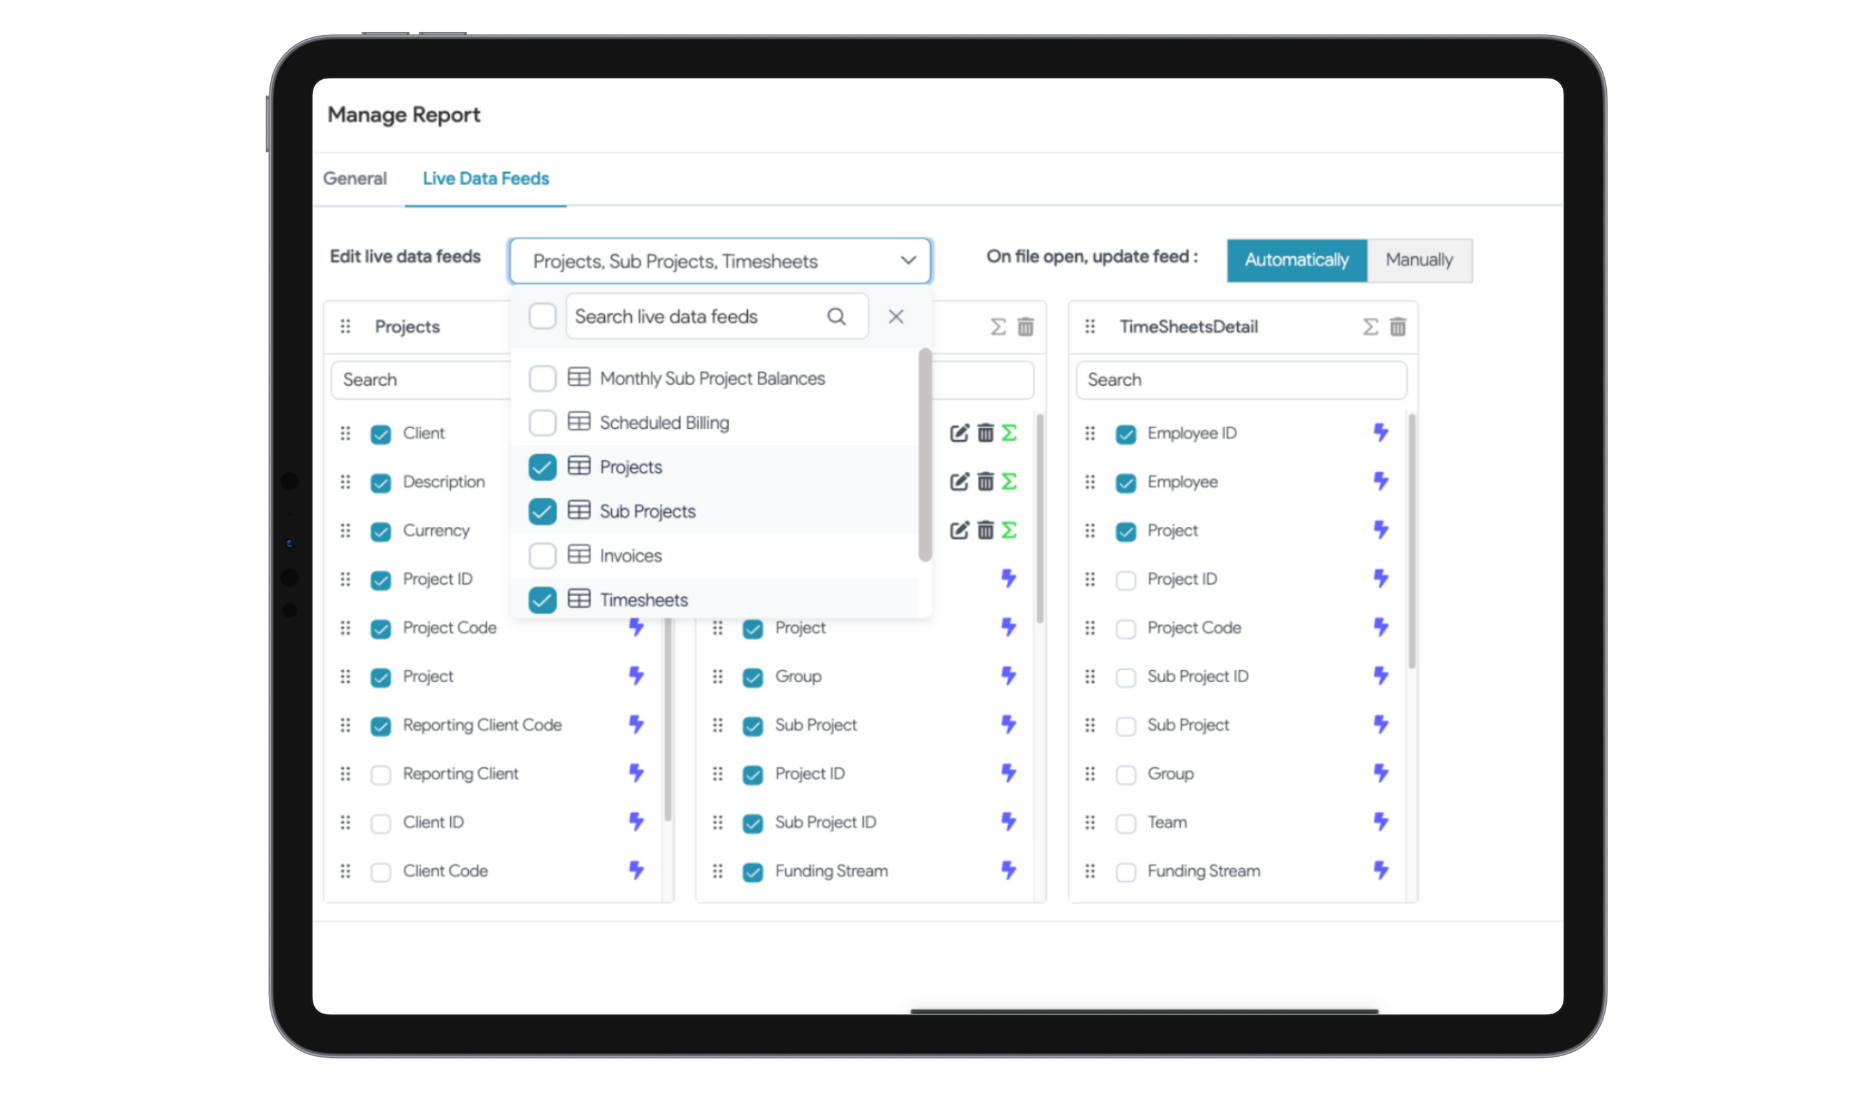Click the search magnifier in live data feeds
The width and height of the screenshot is (1875, 1094).
(836, 317)
